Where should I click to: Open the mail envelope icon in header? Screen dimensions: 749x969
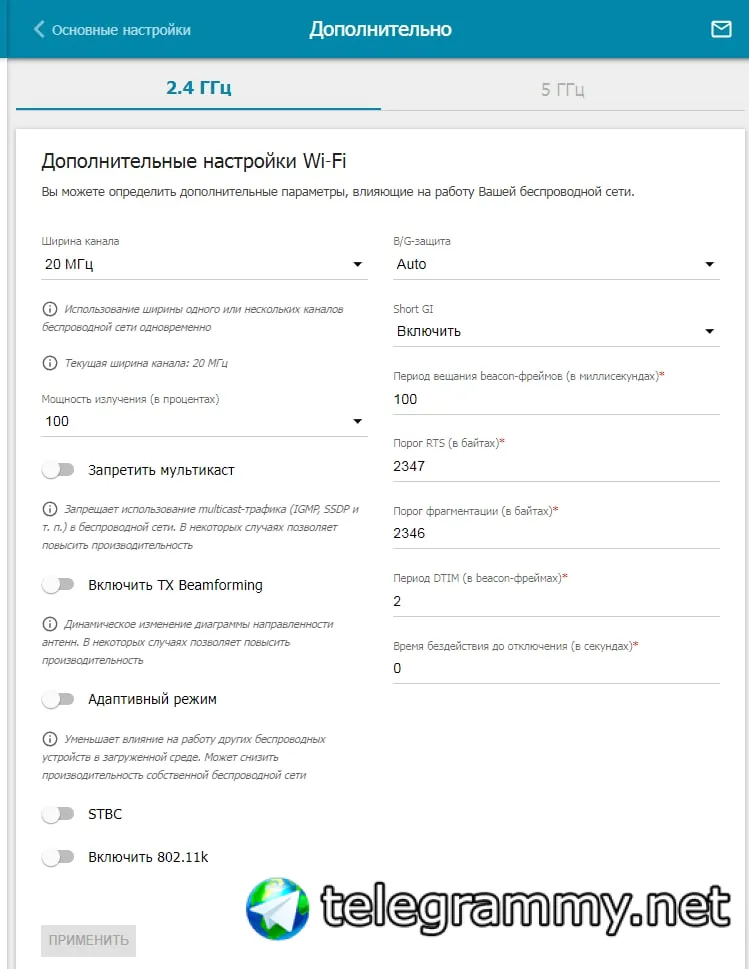coord(721,29)
